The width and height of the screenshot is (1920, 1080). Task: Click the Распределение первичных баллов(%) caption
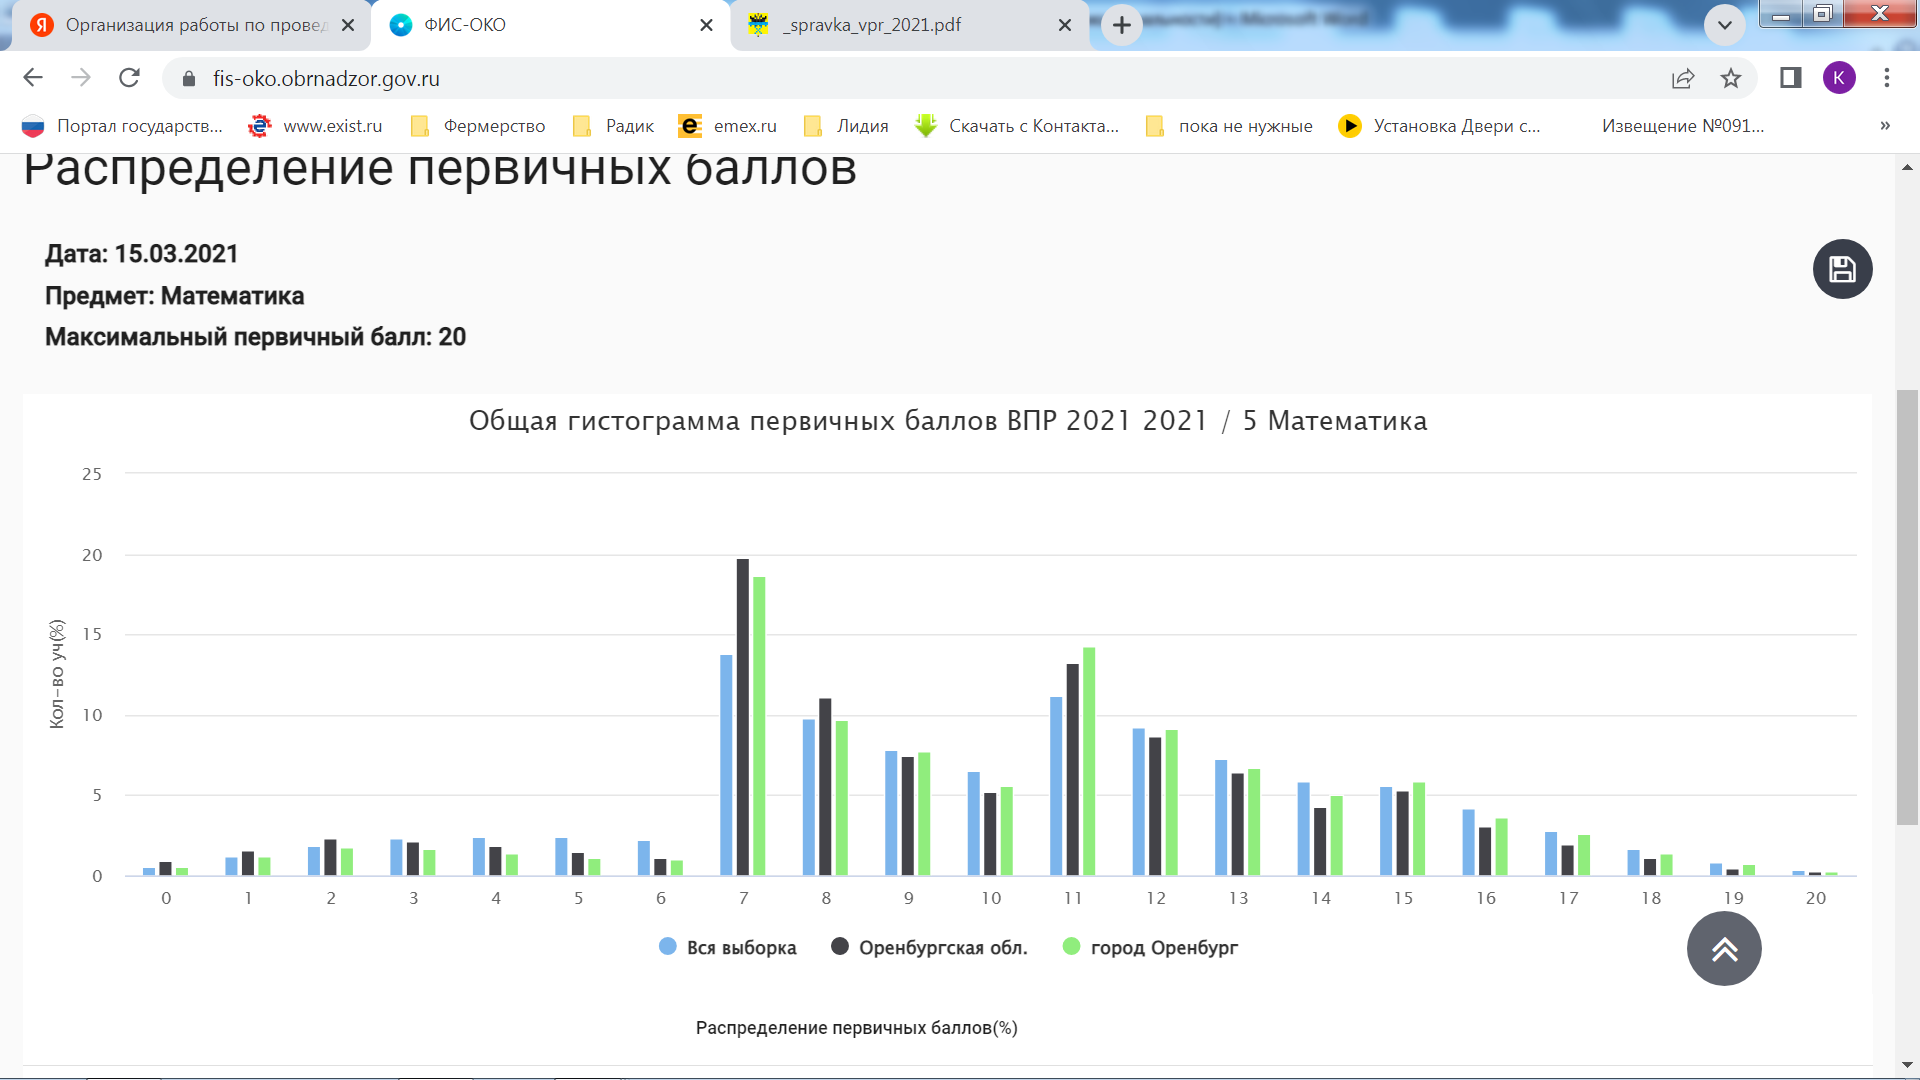pyautogui.click(x=857, y=1028)
